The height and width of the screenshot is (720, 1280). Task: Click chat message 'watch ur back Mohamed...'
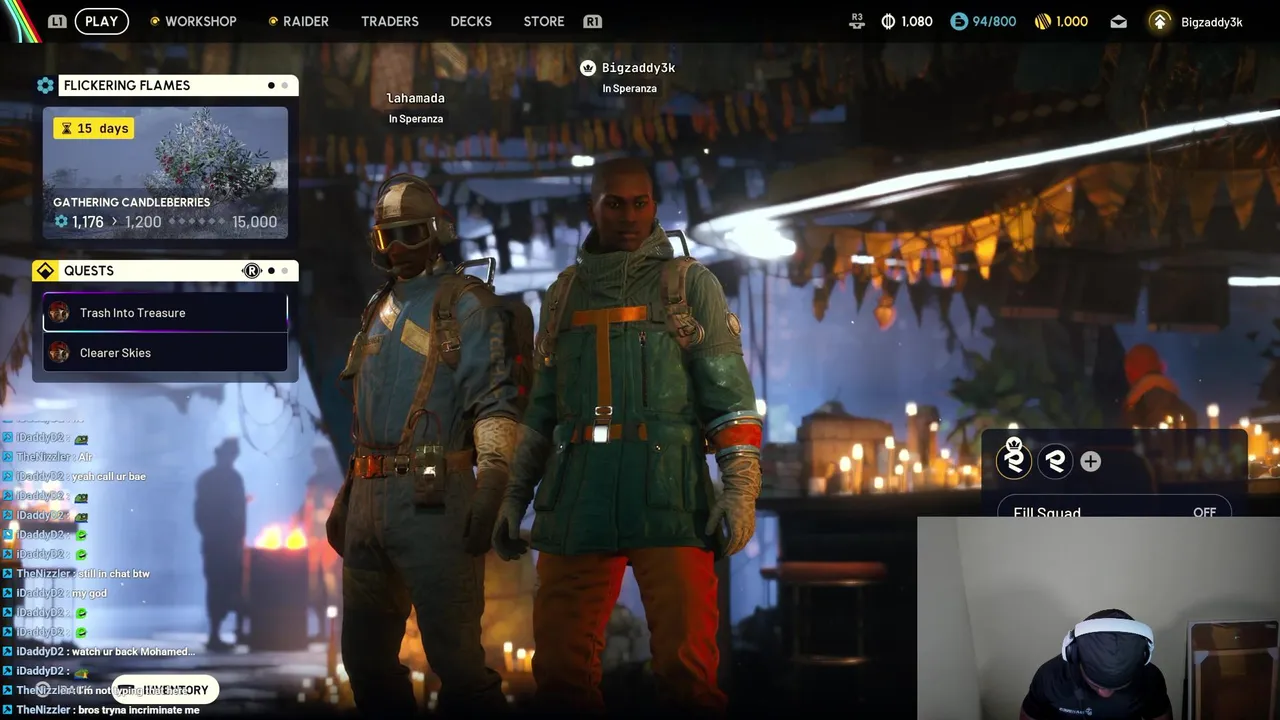click(134, 652)
